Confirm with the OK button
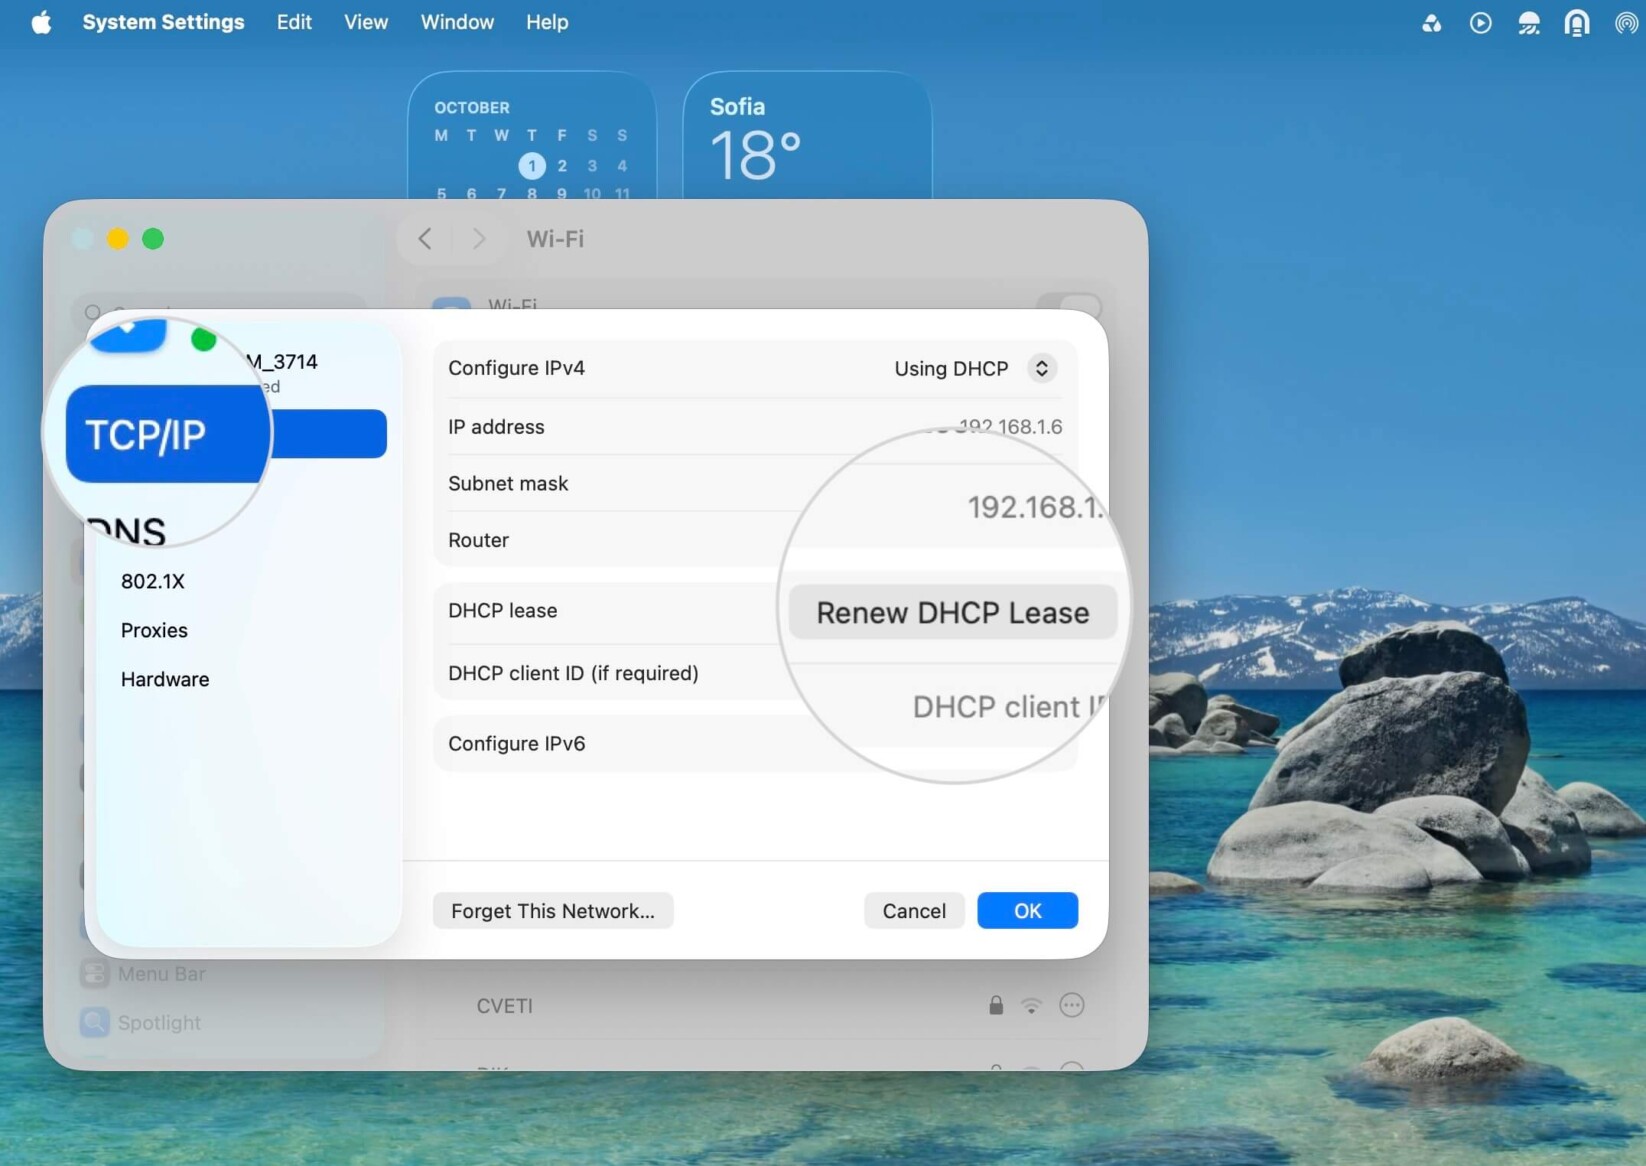Screen dimensions: 1646x1166 pyautogui.click(x=1027, y=911)
